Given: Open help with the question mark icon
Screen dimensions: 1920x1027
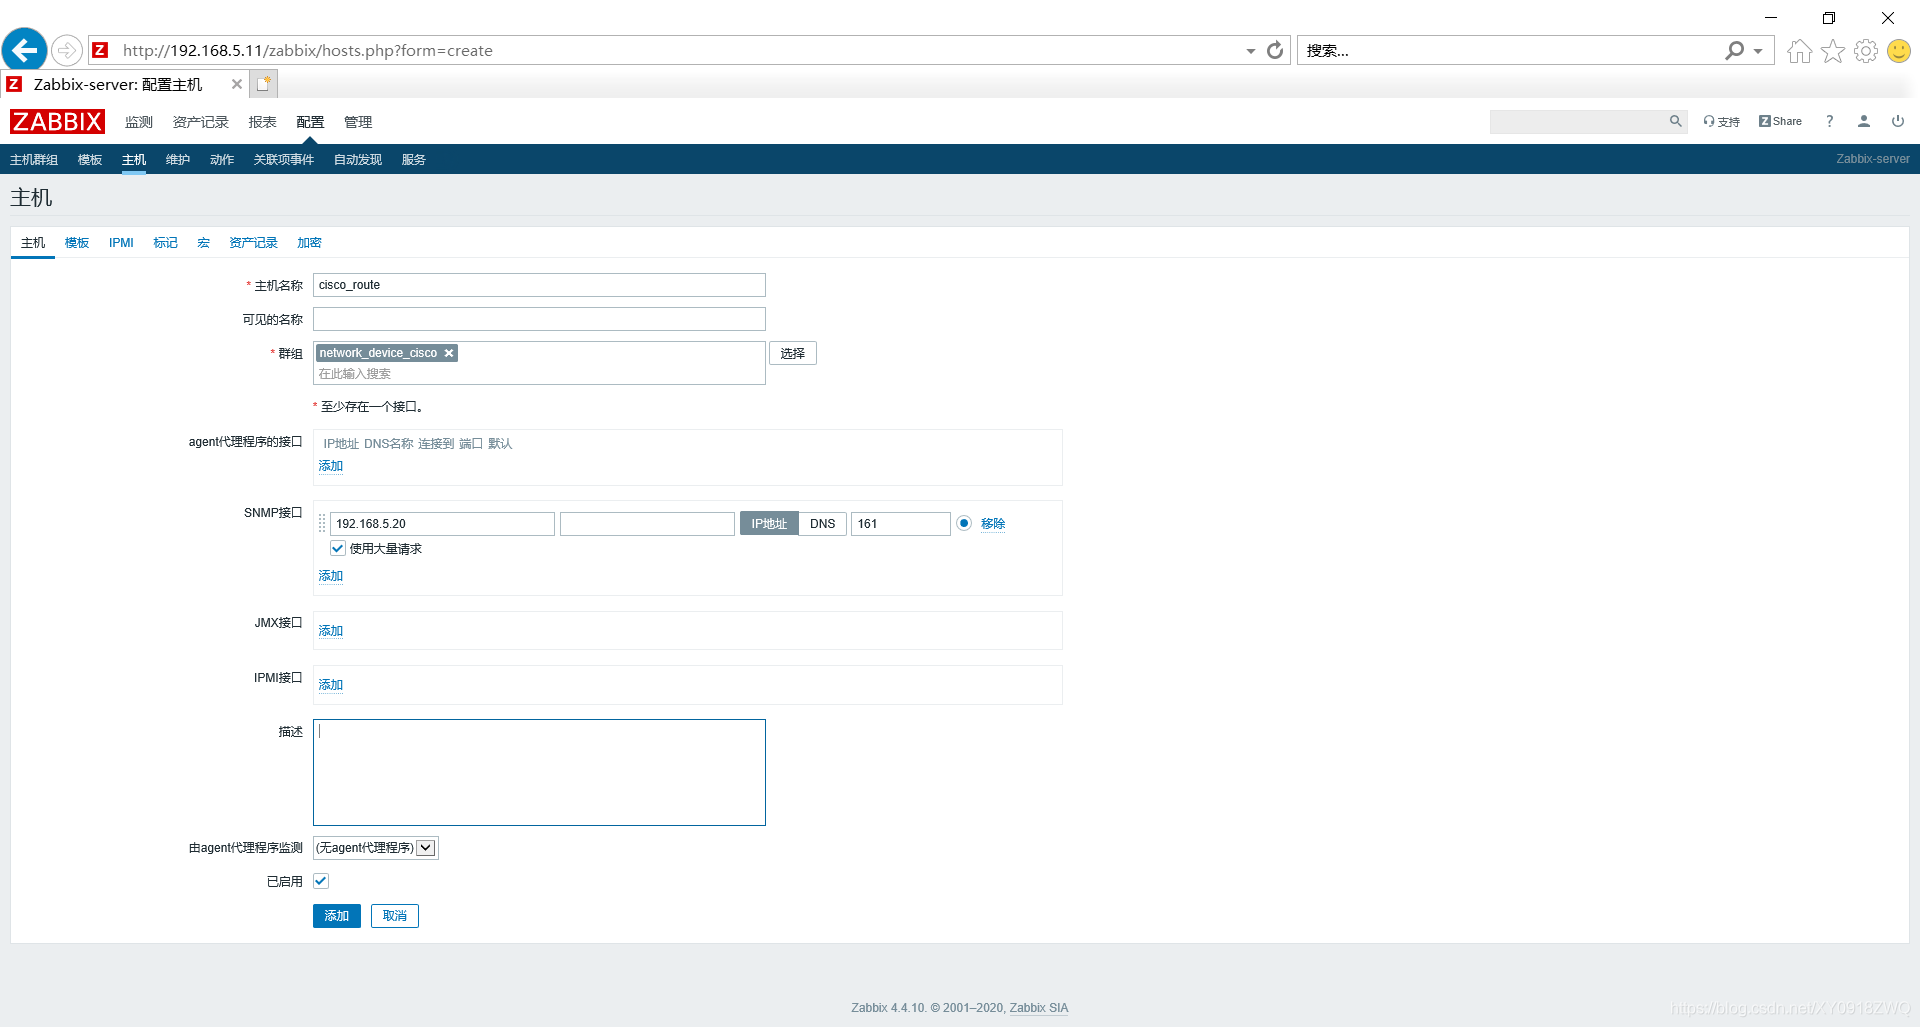Looking at the screenshot, I should coord(1829,121).
